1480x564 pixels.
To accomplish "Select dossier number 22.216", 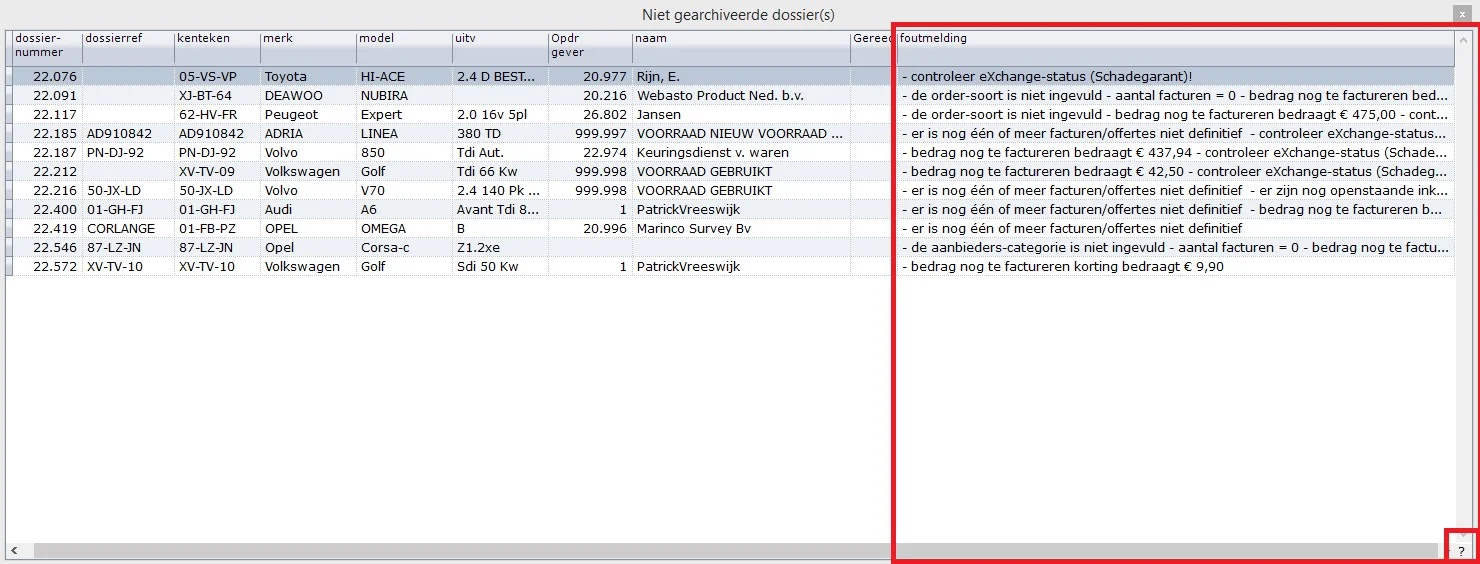I will (x=54, y=190).
